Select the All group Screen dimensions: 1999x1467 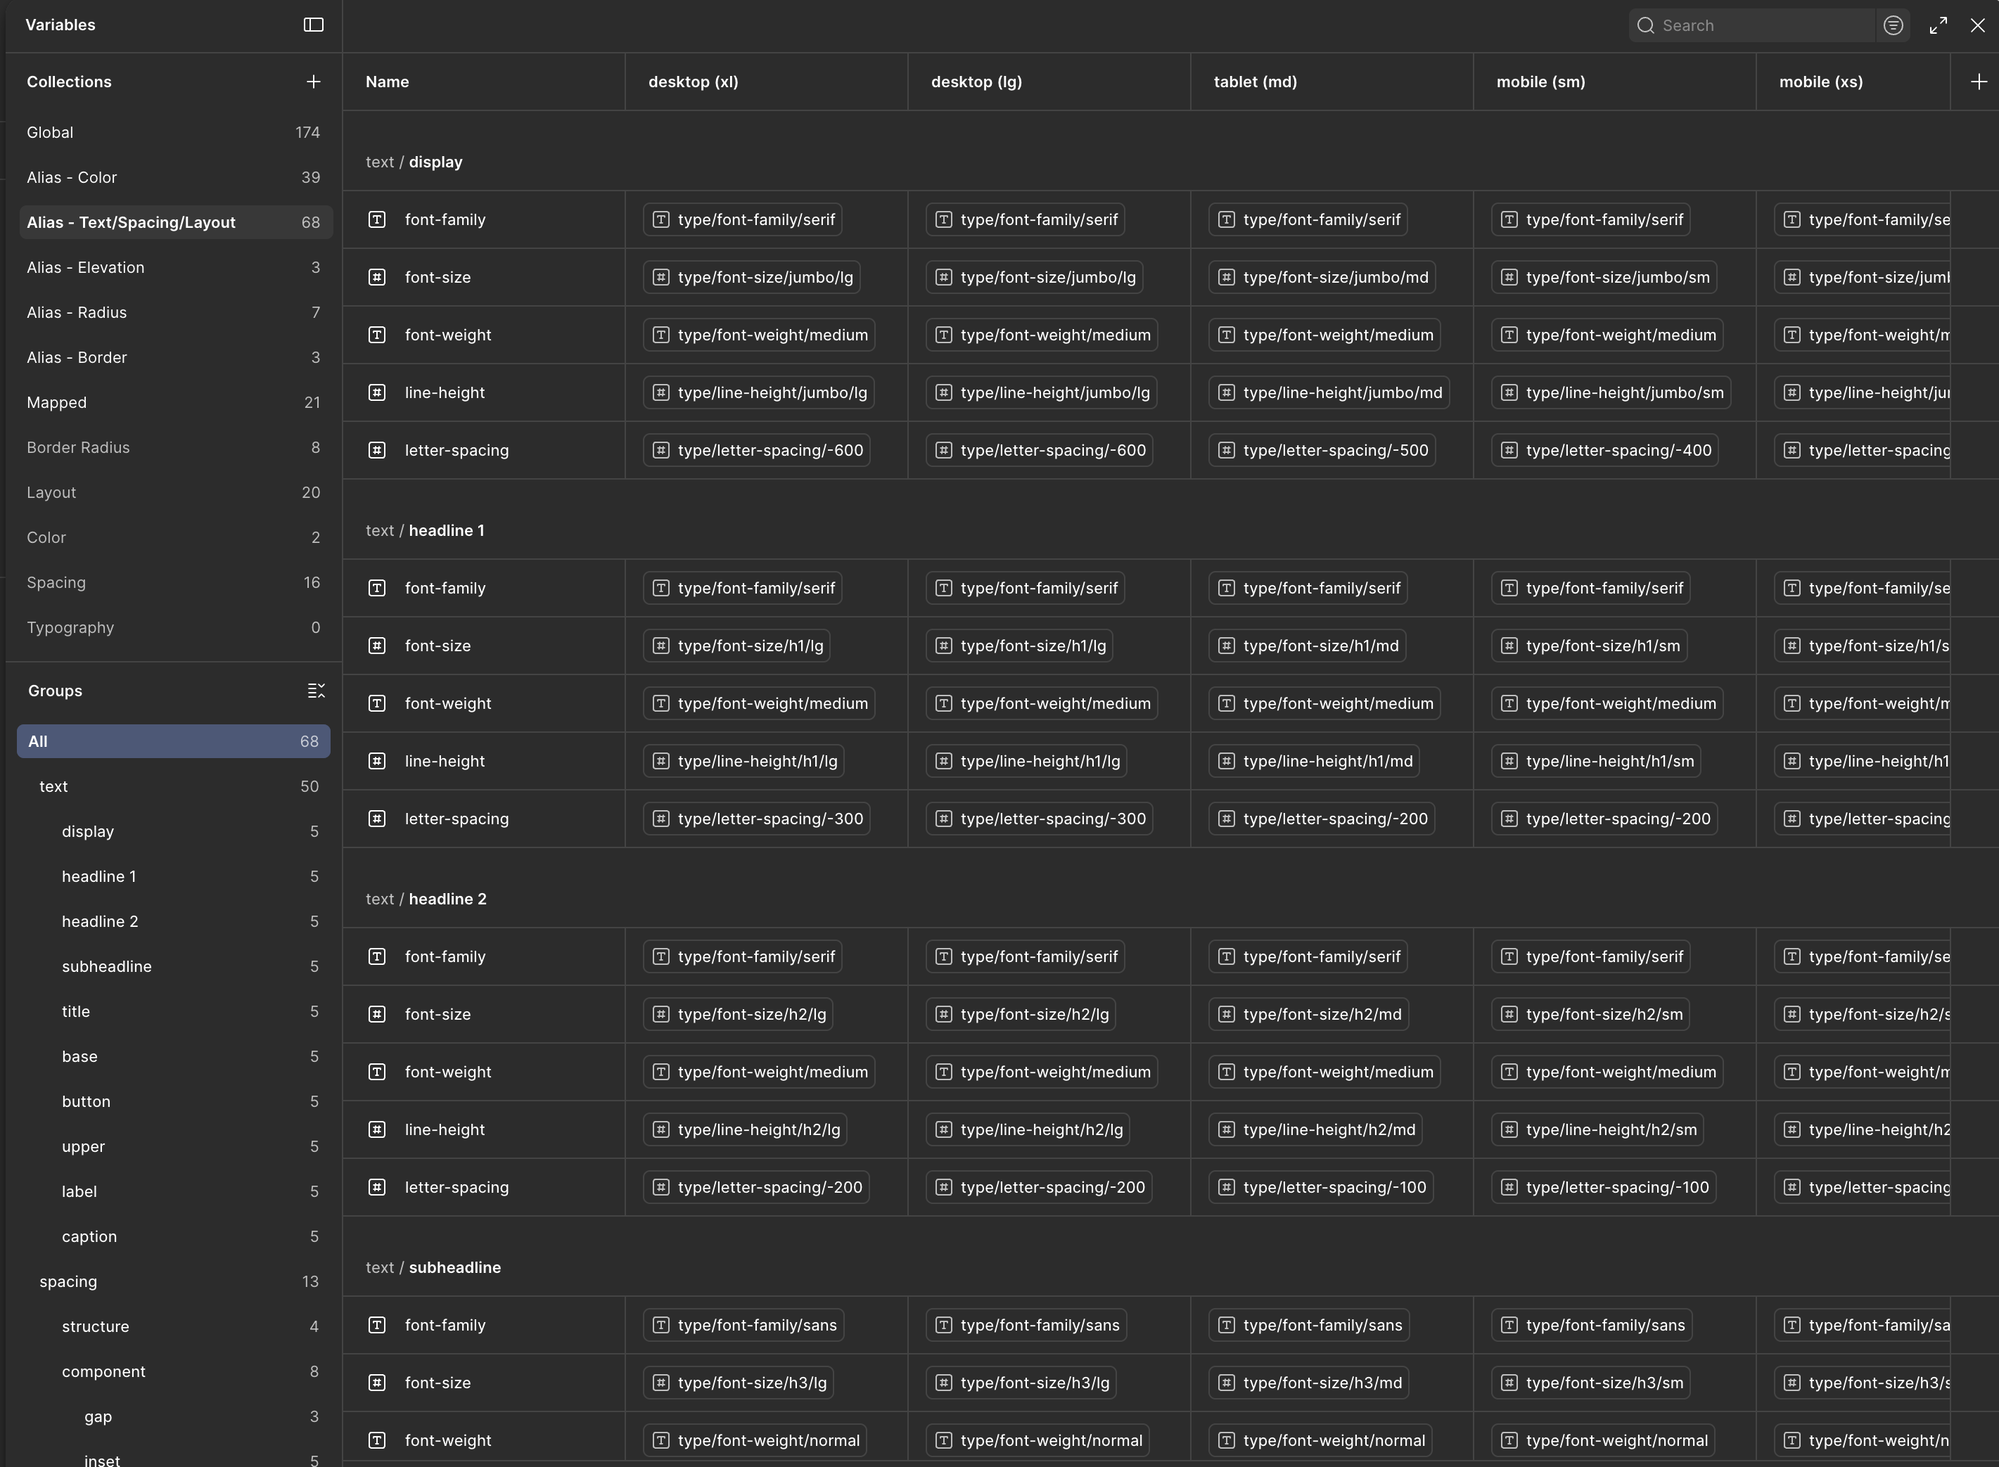[174, 741]
